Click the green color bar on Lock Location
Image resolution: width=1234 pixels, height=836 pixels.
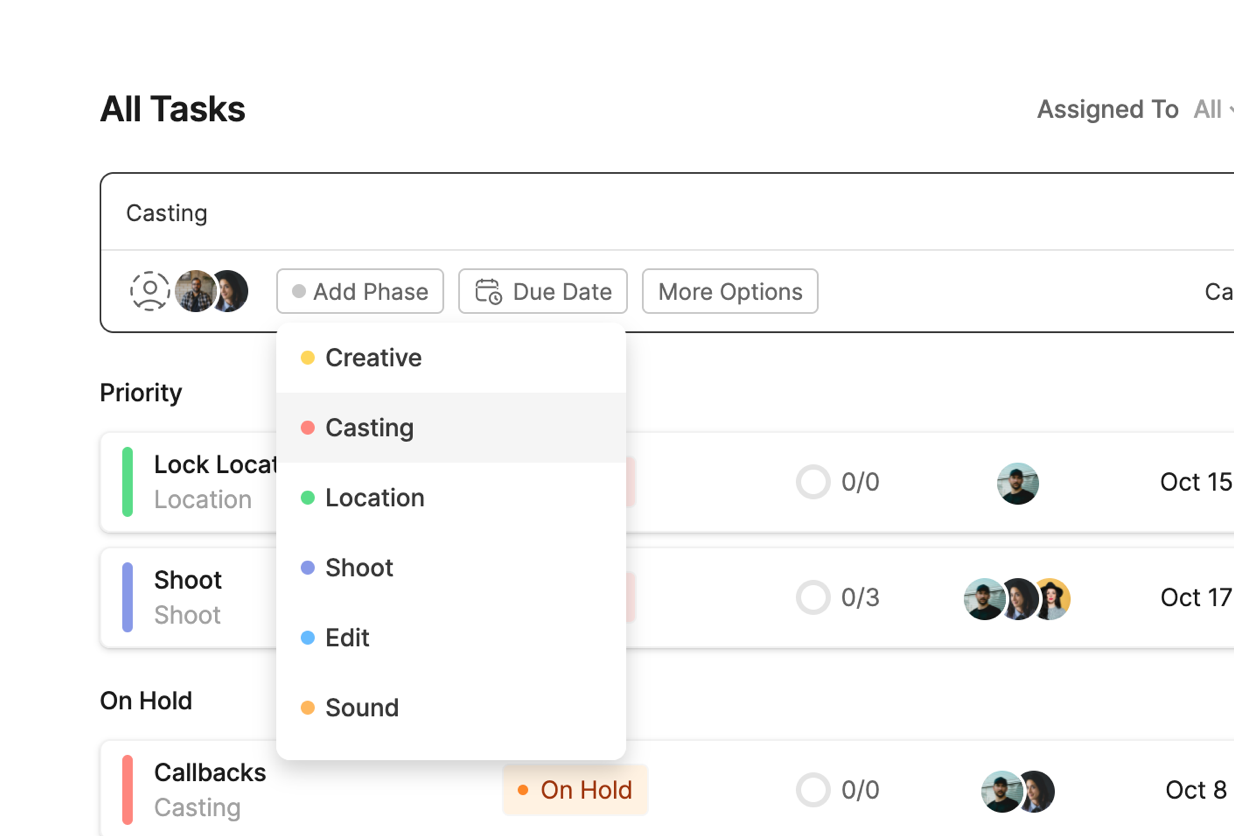(128, 482)
